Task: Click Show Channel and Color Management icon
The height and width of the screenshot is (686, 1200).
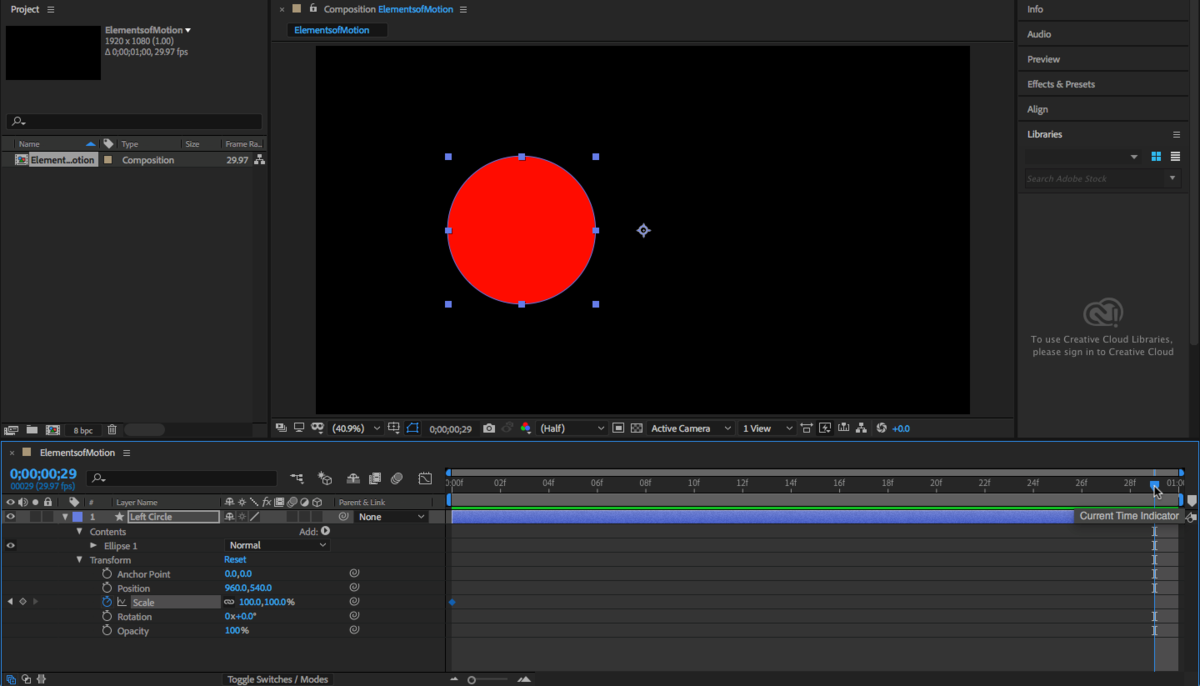Action: (525, 428)
